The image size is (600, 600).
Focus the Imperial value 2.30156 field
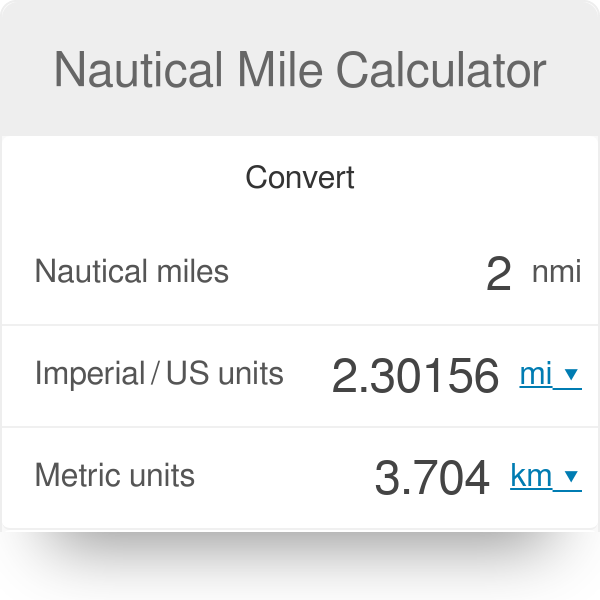415,376
